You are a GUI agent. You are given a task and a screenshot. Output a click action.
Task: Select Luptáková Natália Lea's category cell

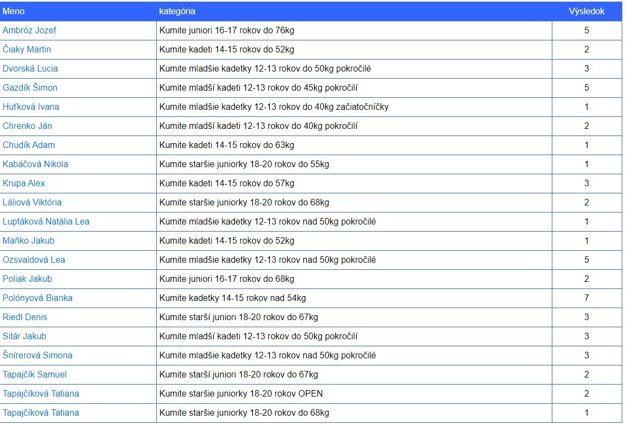click(x=354, y=222)
